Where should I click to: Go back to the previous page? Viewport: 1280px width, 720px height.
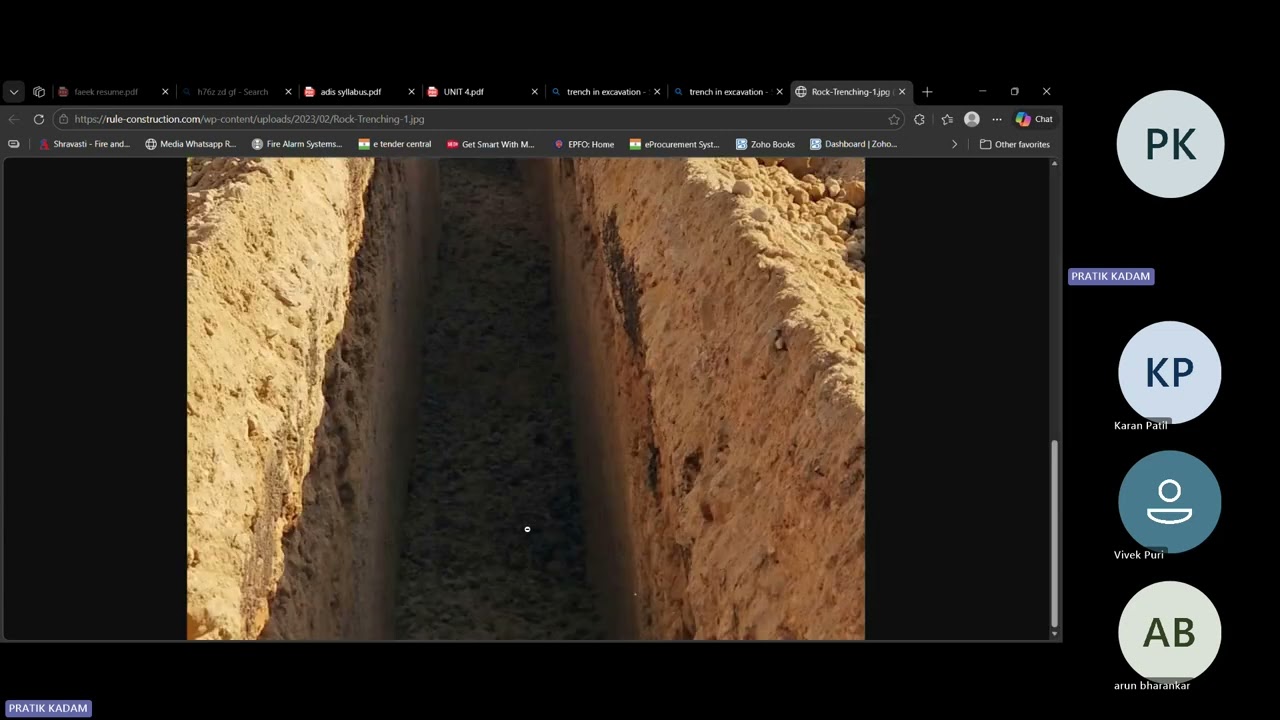(14, 119)
